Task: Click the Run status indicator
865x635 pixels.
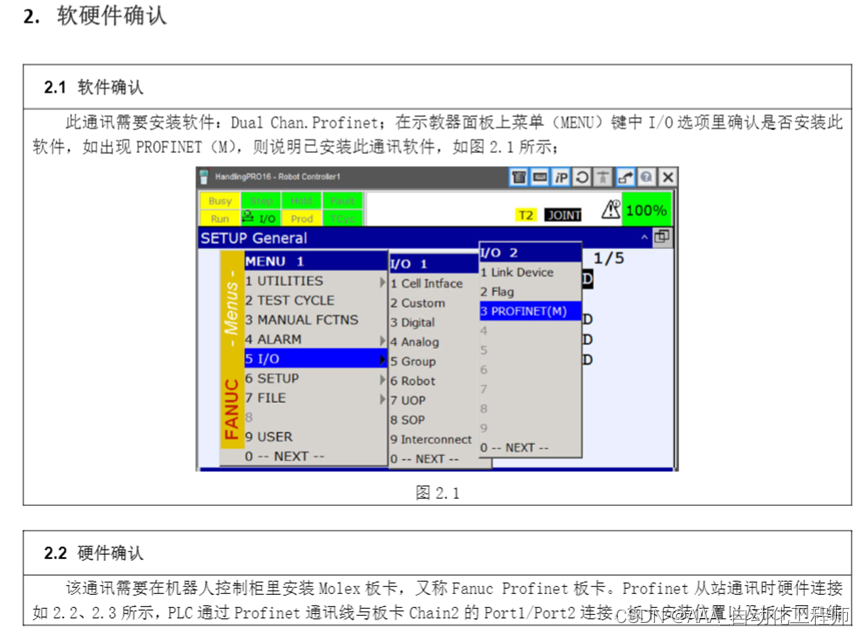Action: click(220, 218)
